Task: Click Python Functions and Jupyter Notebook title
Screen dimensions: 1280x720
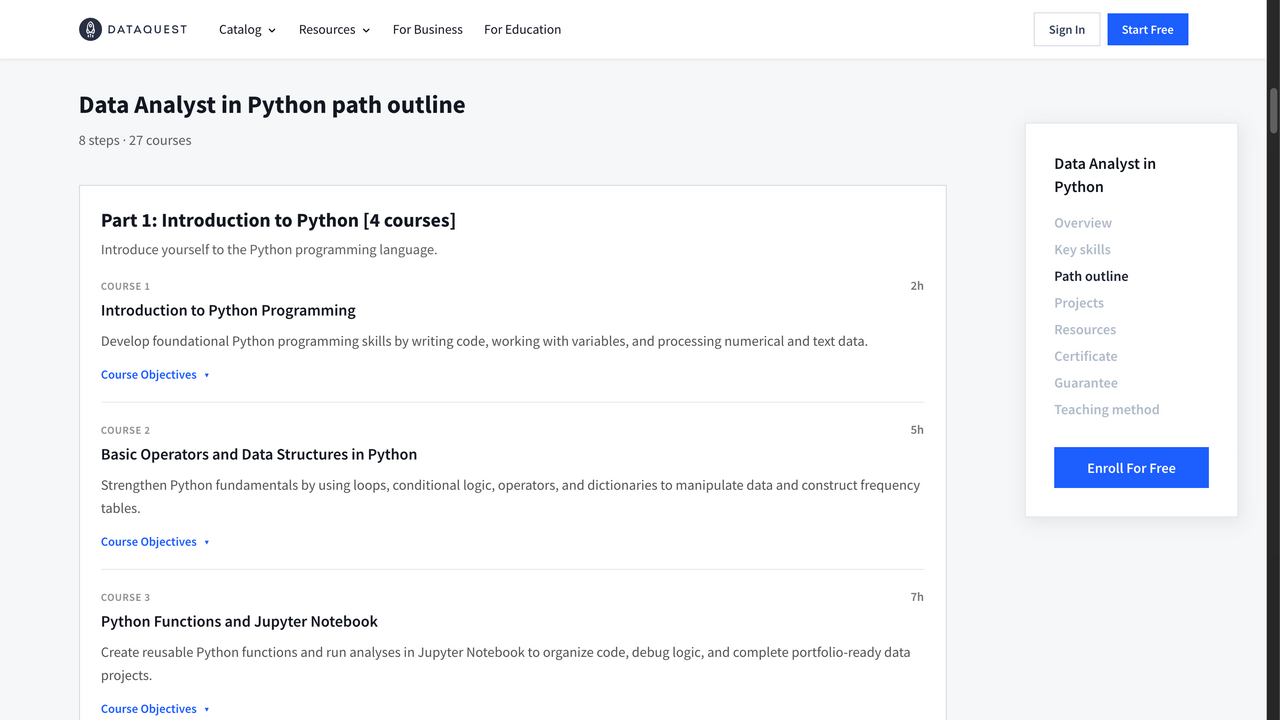Action: click(239, 621)
